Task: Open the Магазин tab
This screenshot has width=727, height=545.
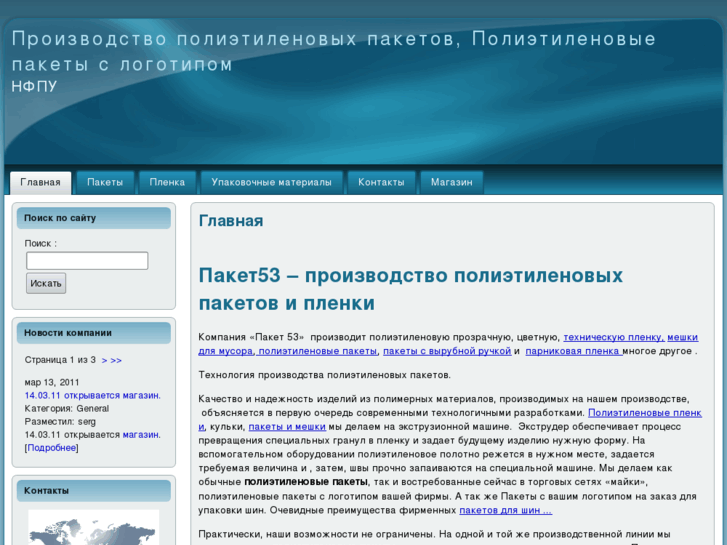Action: coord(452,182)
